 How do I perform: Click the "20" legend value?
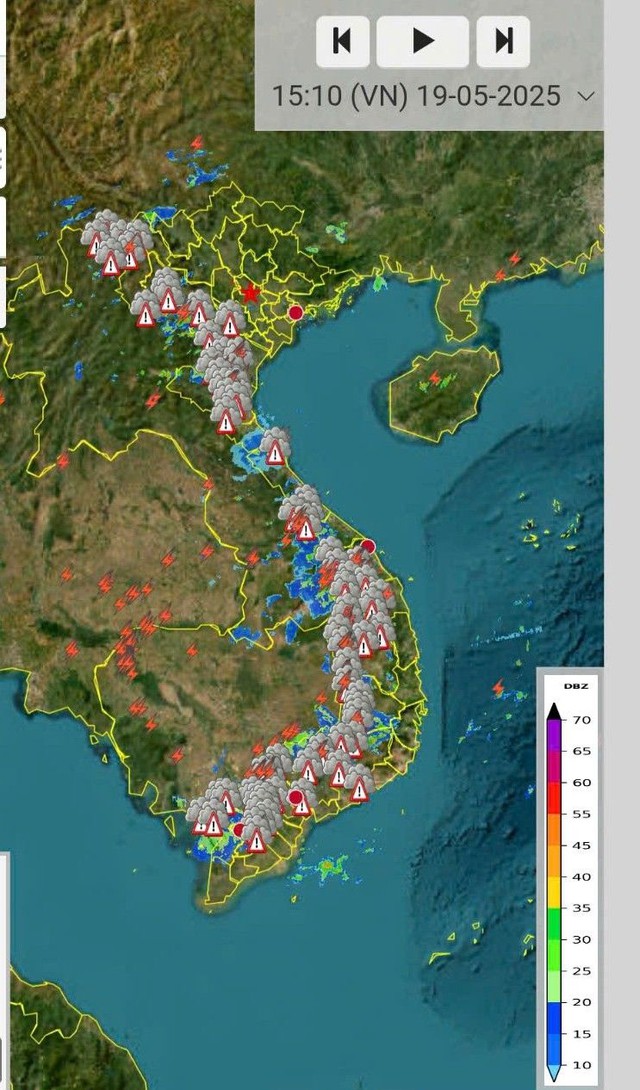(582, 1002)
